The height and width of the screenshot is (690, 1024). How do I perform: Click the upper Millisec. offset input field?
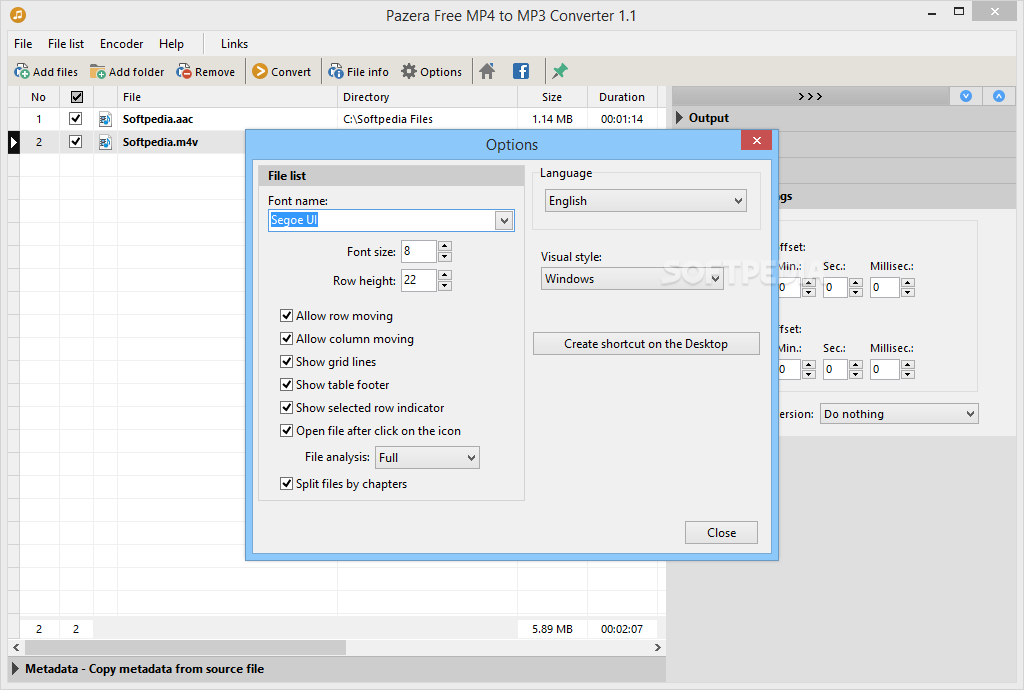point(886,287)
